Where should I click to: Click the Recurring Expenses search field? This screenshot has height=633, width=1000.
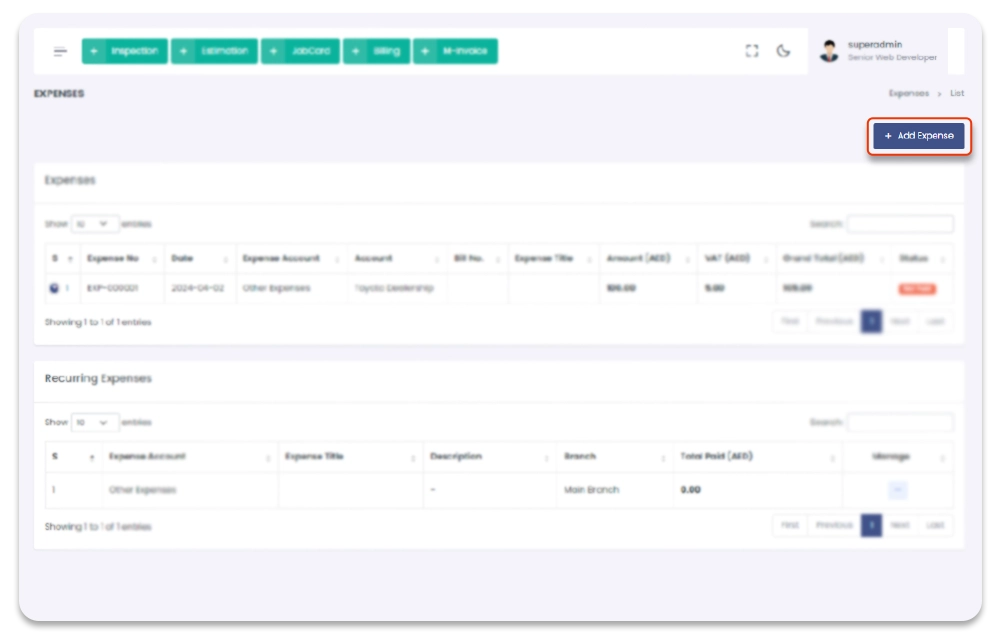coord(900,423)
